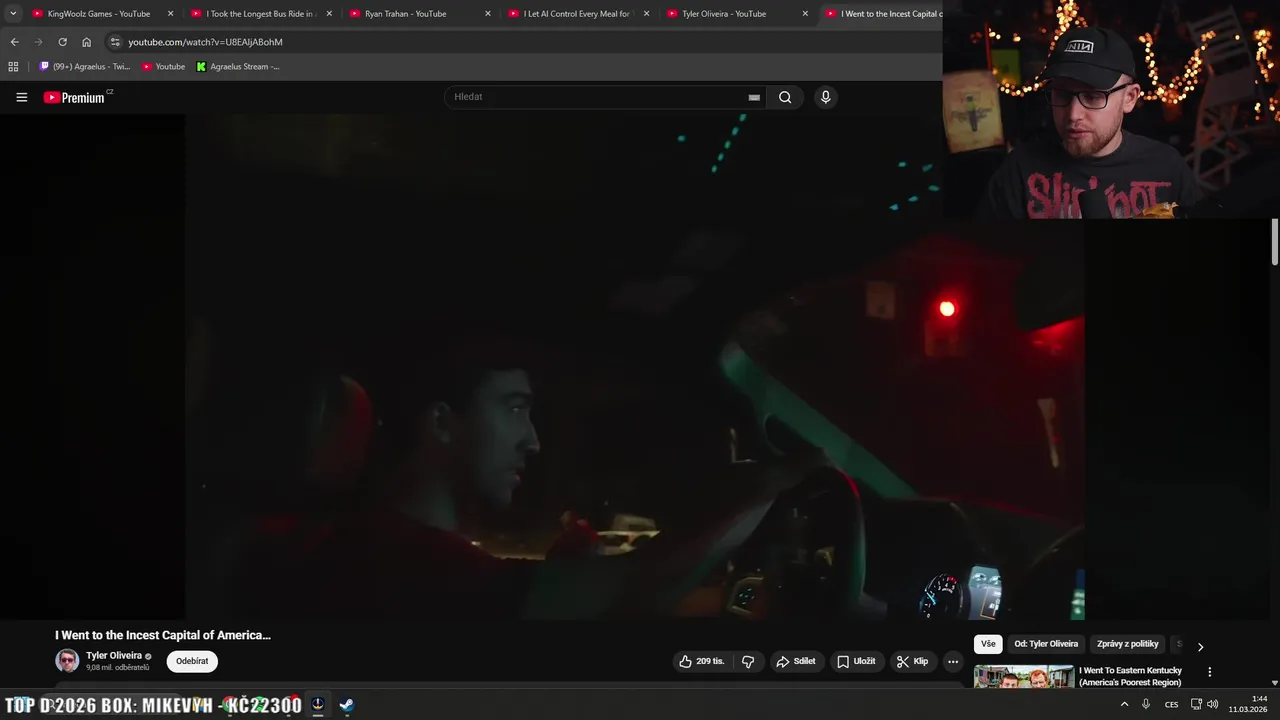Click the youtube.com address bar URL
Image resolution: width=1280 pixels, height=720 pixels.
205,42
